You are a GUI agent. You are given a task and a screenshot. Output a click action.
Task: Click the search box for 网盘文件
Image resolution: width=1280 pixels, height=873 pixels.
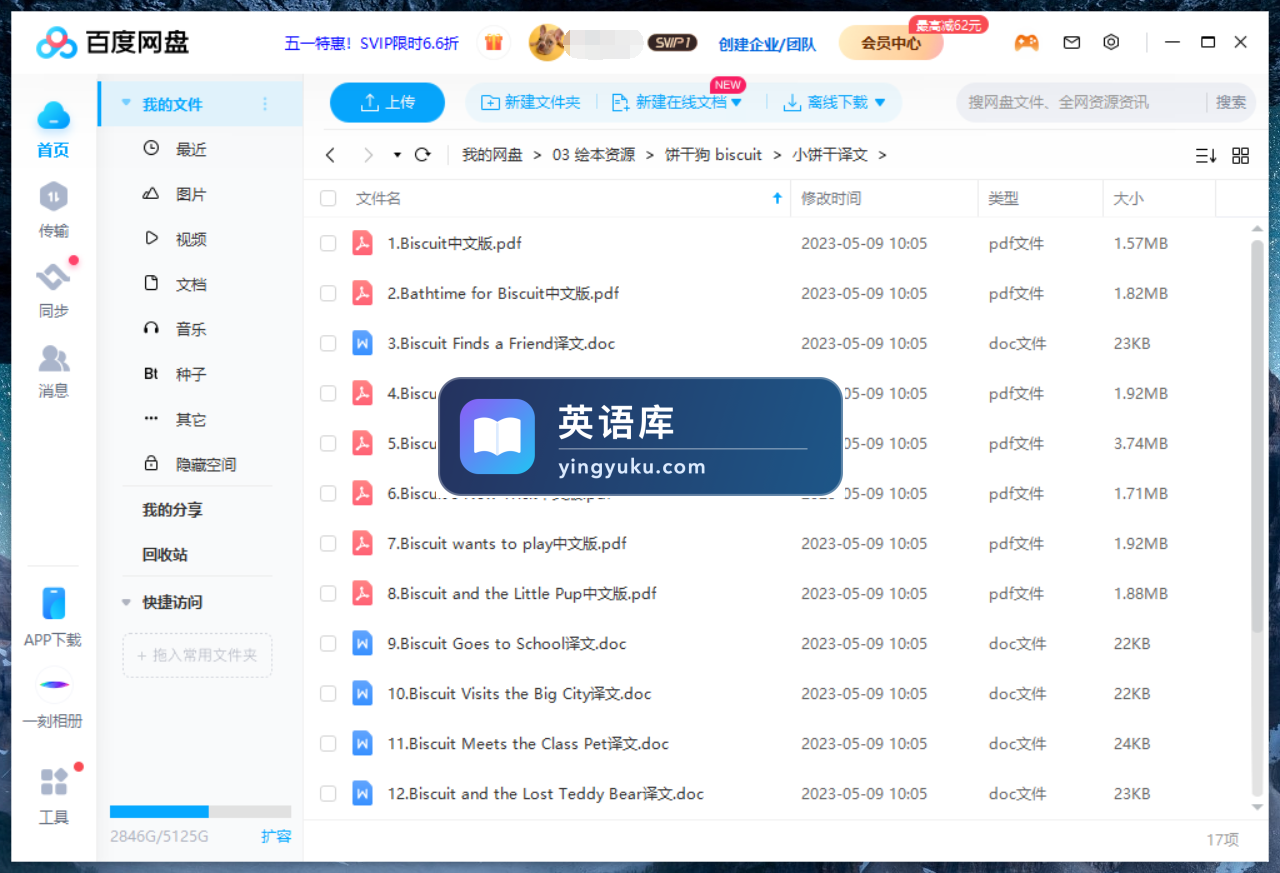[x=1082, y=102]
